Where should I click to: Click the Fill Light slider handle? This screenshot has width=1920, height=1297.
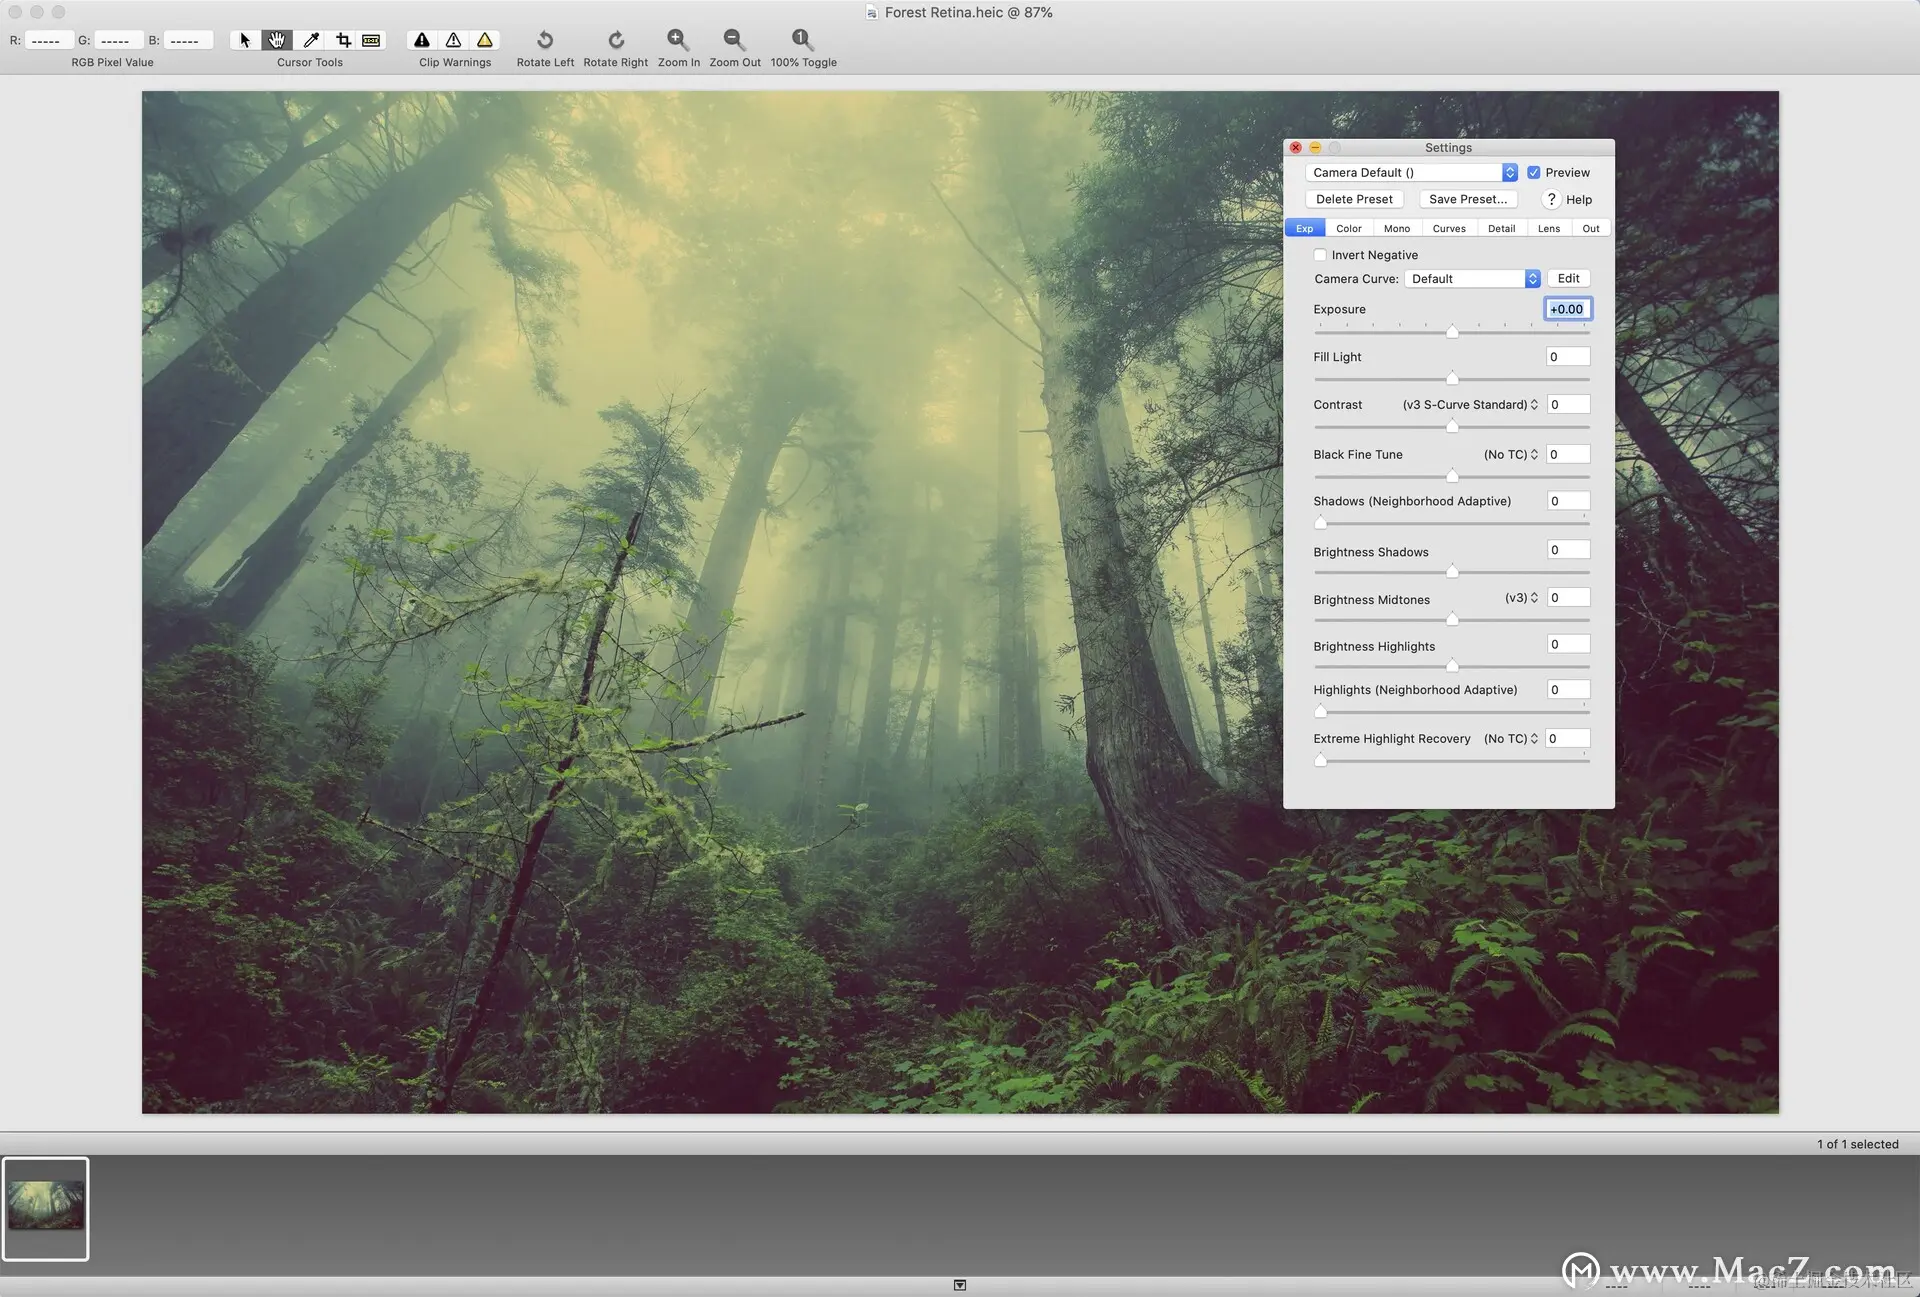click(x=1452, y=378)
